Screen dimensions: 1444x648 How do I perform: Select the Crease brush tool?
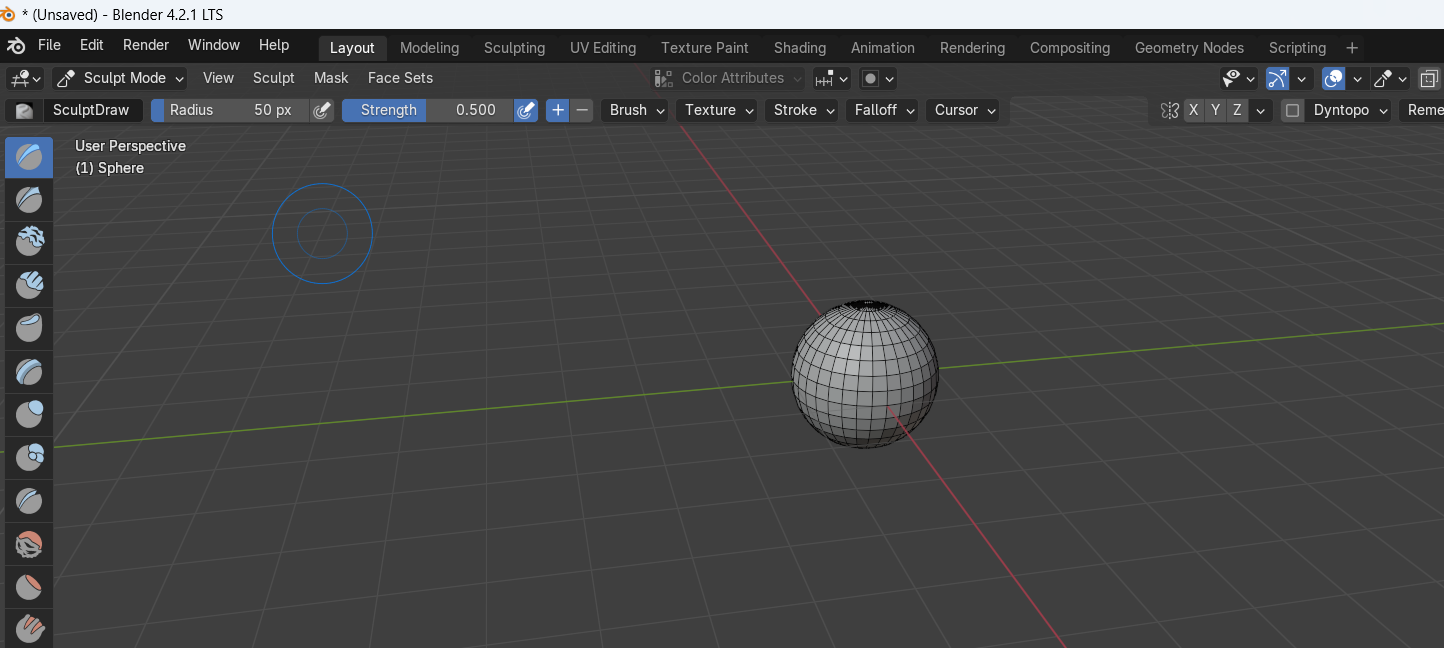pyautogui.click(x=29, y=500)
